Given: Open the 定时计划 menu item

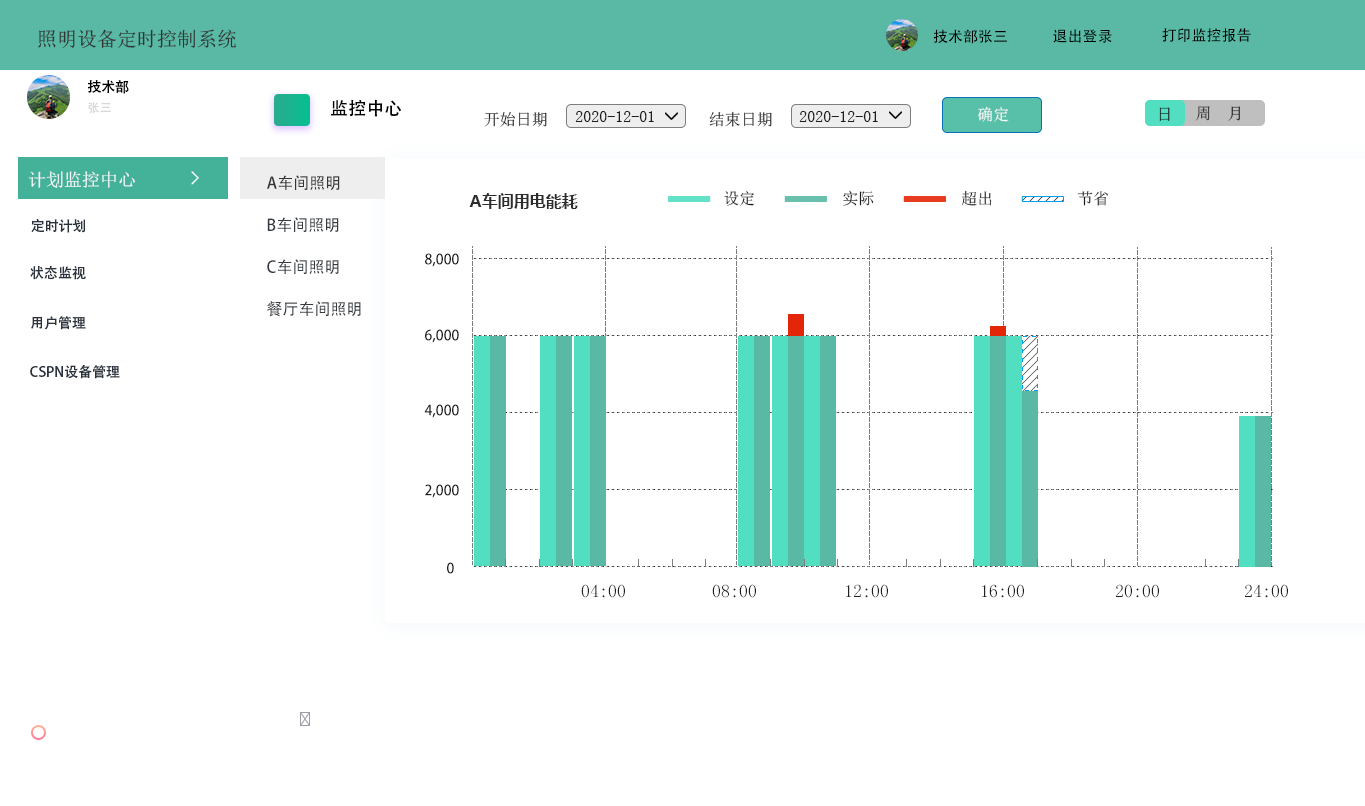Looking at the screenshot, I should pos(58,226).
